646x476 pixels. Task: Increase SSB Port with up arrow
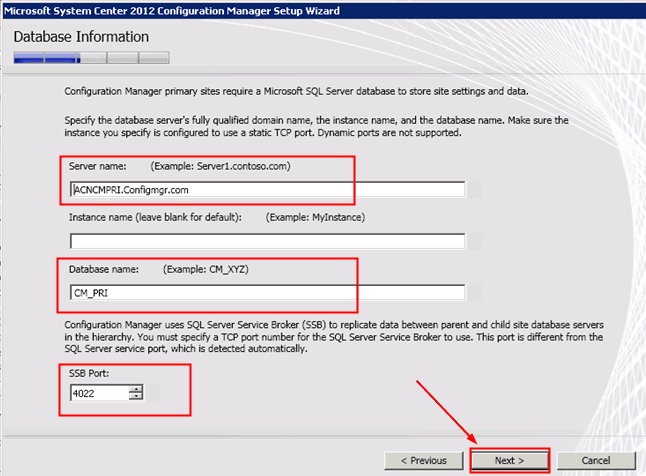point(136,389)
